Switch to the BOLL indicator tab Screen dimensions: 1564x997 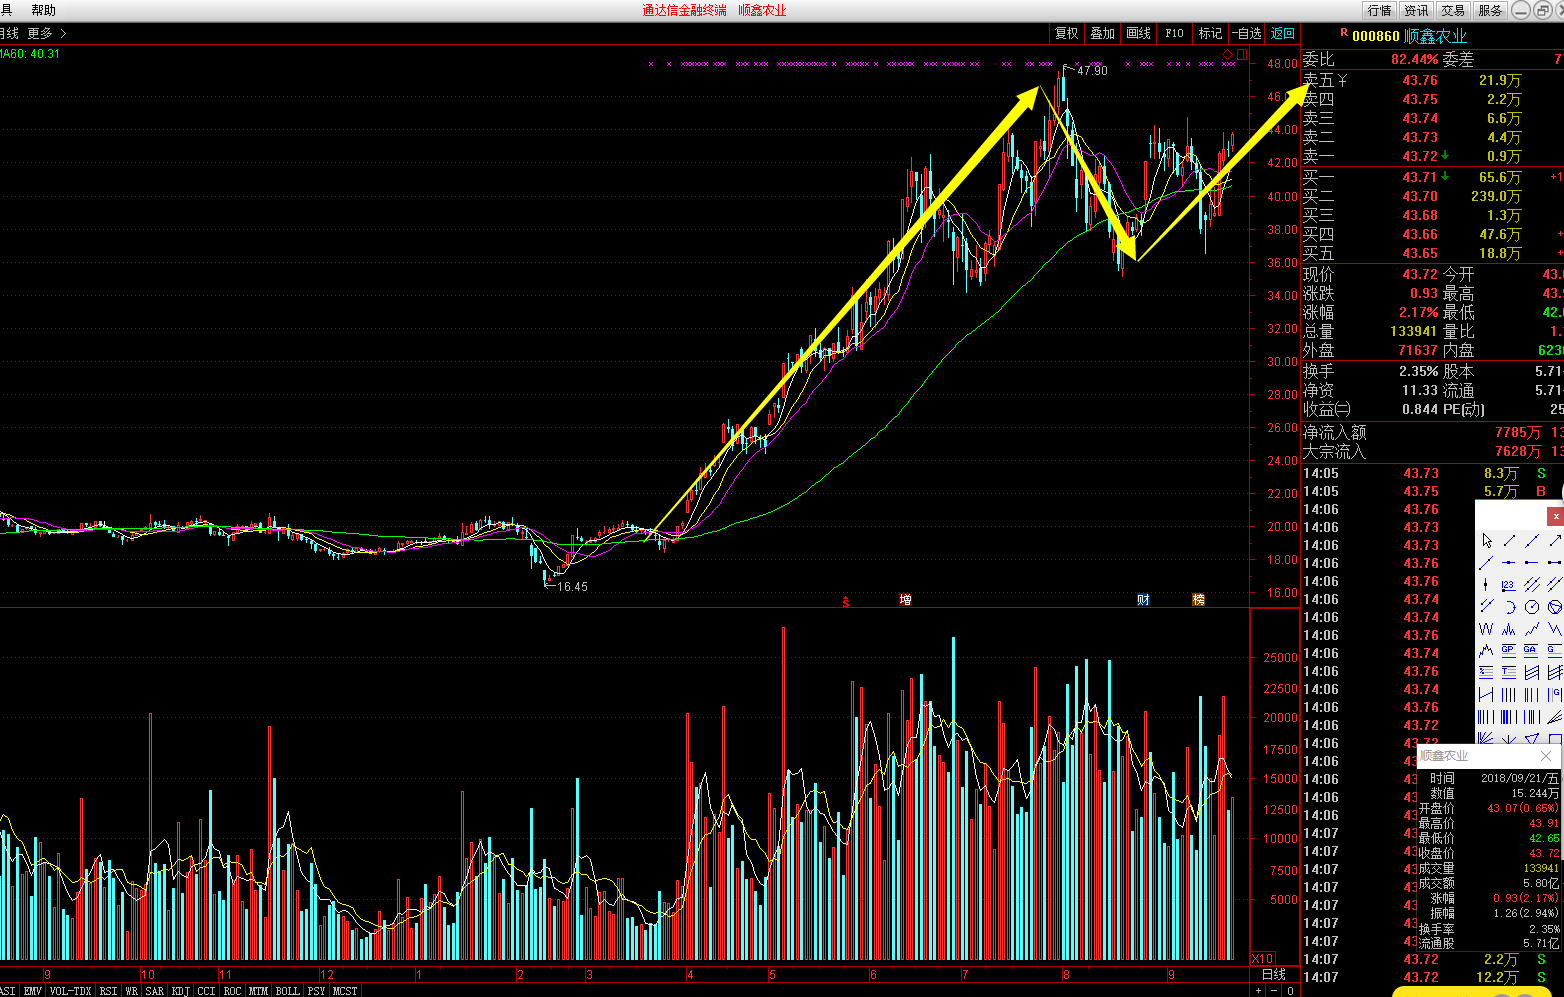click(288, 991)
